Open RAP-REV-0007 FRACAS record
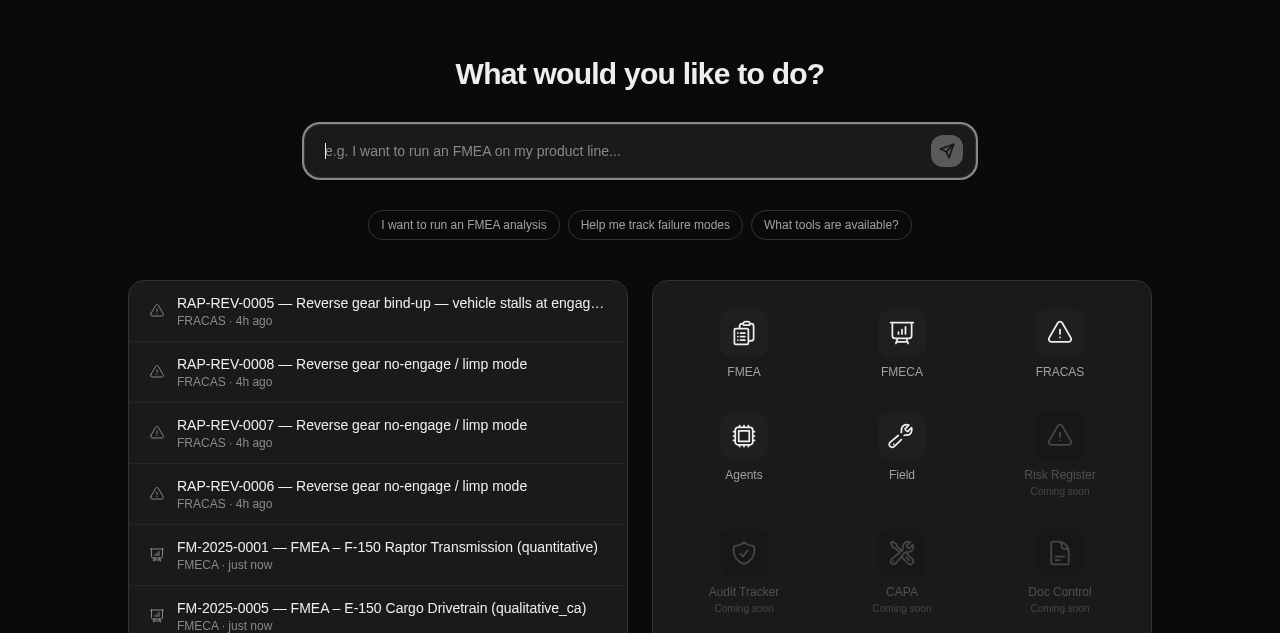1280x633 pixels. point(378,433)
